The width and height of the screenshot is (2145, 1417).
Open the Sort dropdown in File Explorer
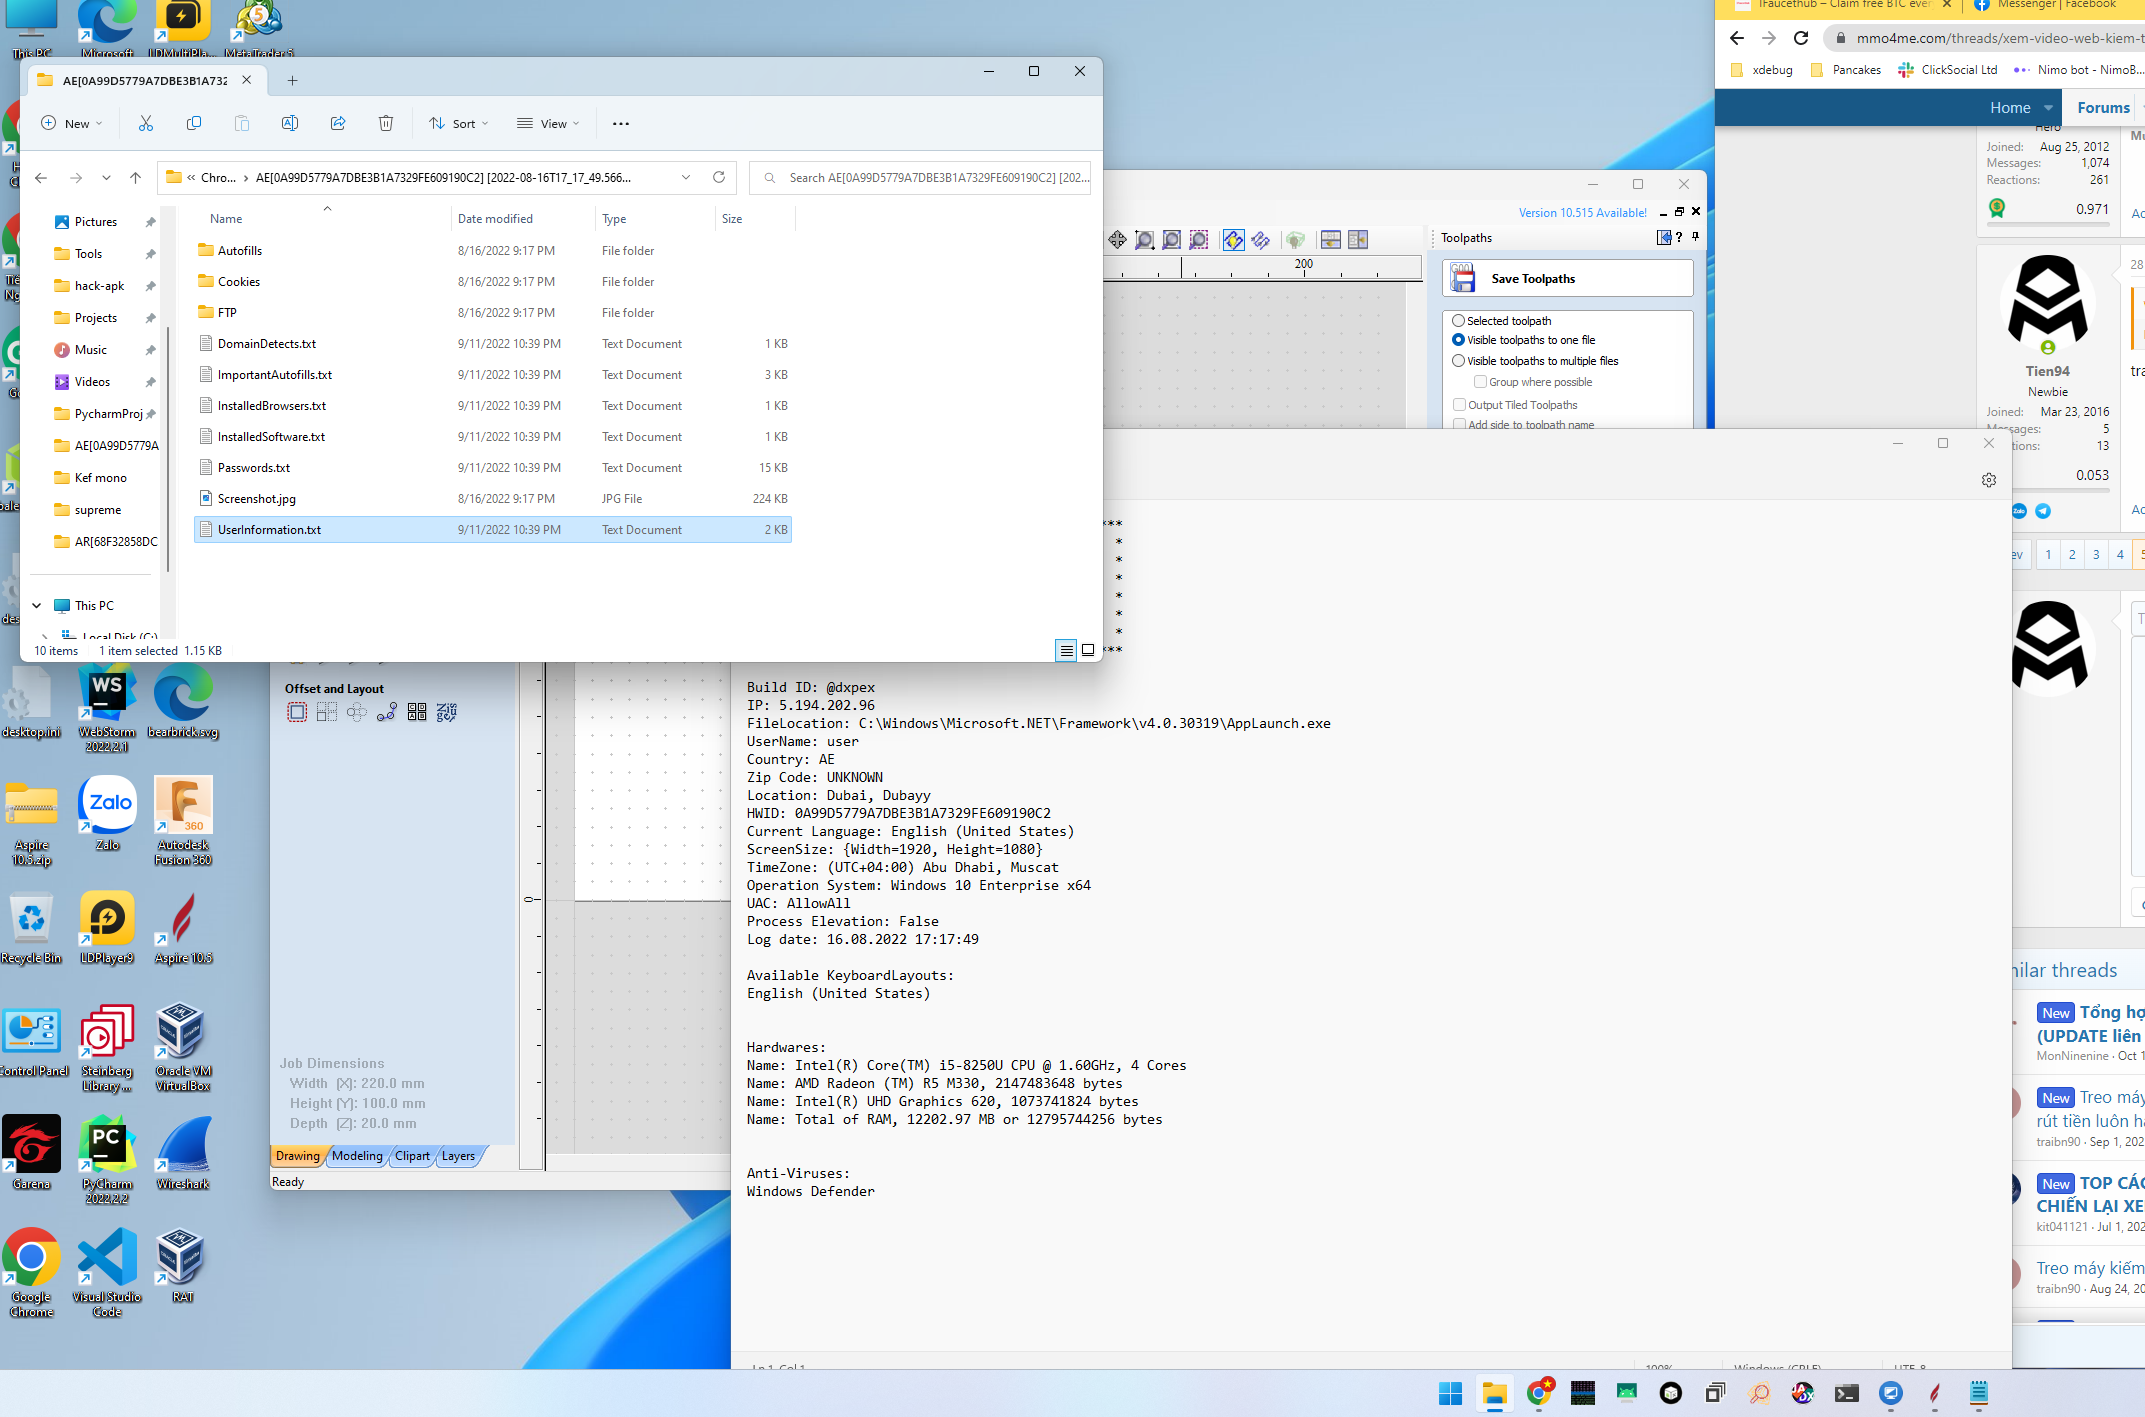pos(459,124)
